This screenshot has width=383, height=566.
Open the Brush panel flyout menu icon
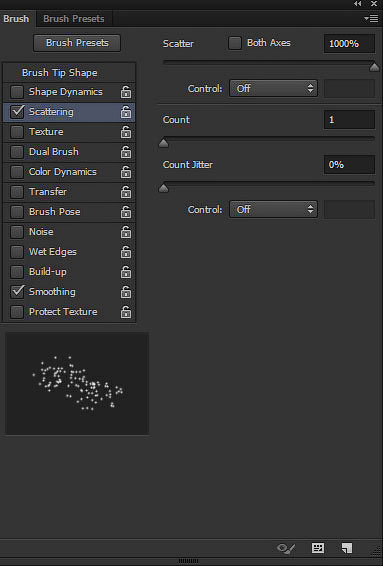pyautogui.click(x=371, y=18)
